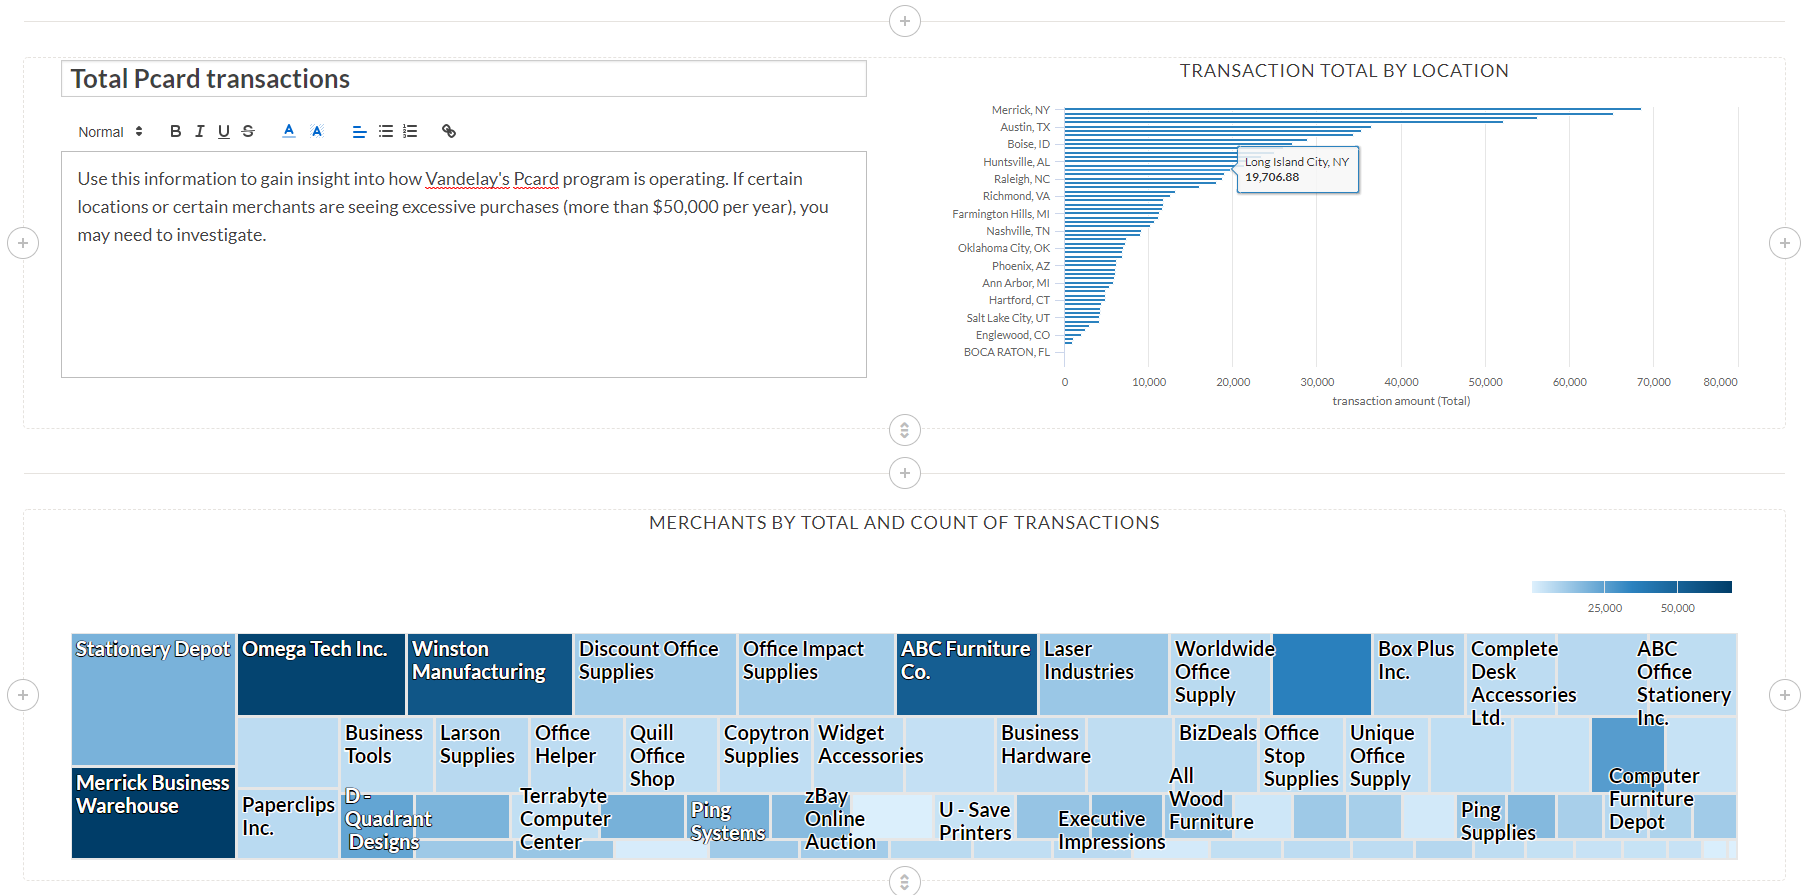
Task: Click the treemap color gradient legend
Action: coord(1631,587)
